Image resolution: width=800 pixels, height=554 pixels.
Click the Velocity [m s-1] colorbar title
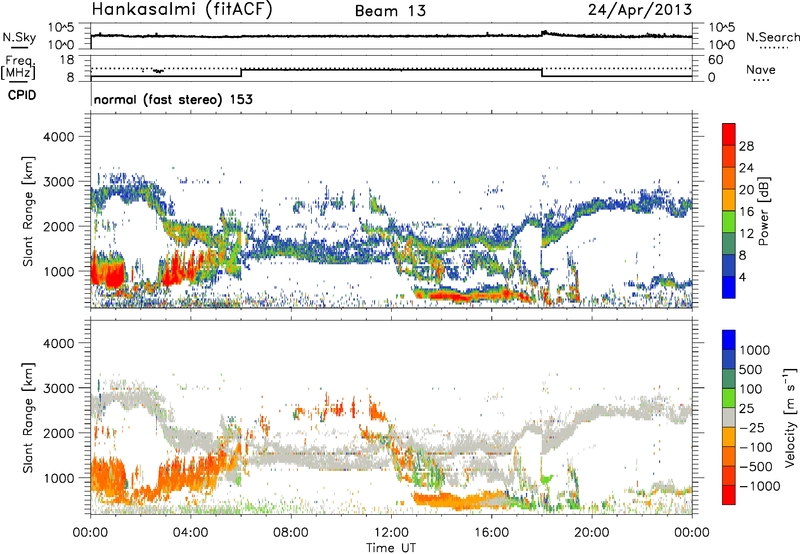(x=790, y=417)
